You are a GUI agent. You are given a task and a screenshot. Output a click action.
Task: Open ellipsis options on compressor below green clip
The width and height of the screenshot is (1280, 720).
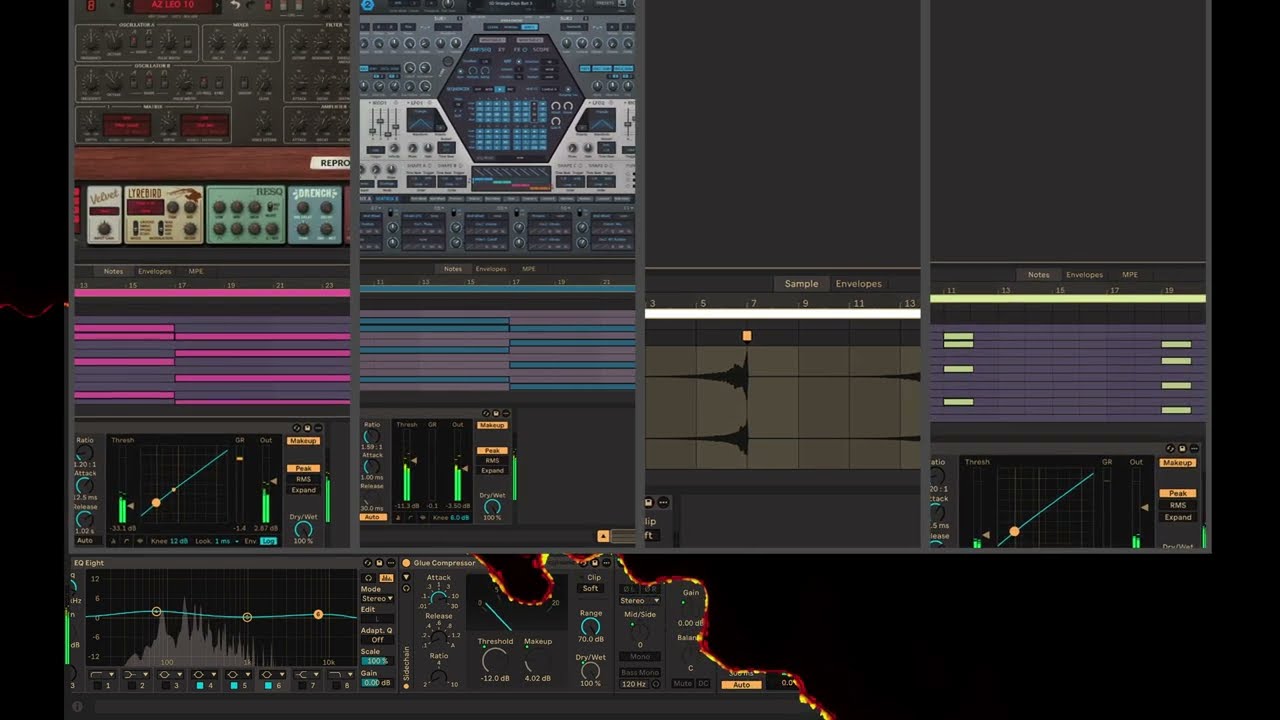(x=1195, y=449)
